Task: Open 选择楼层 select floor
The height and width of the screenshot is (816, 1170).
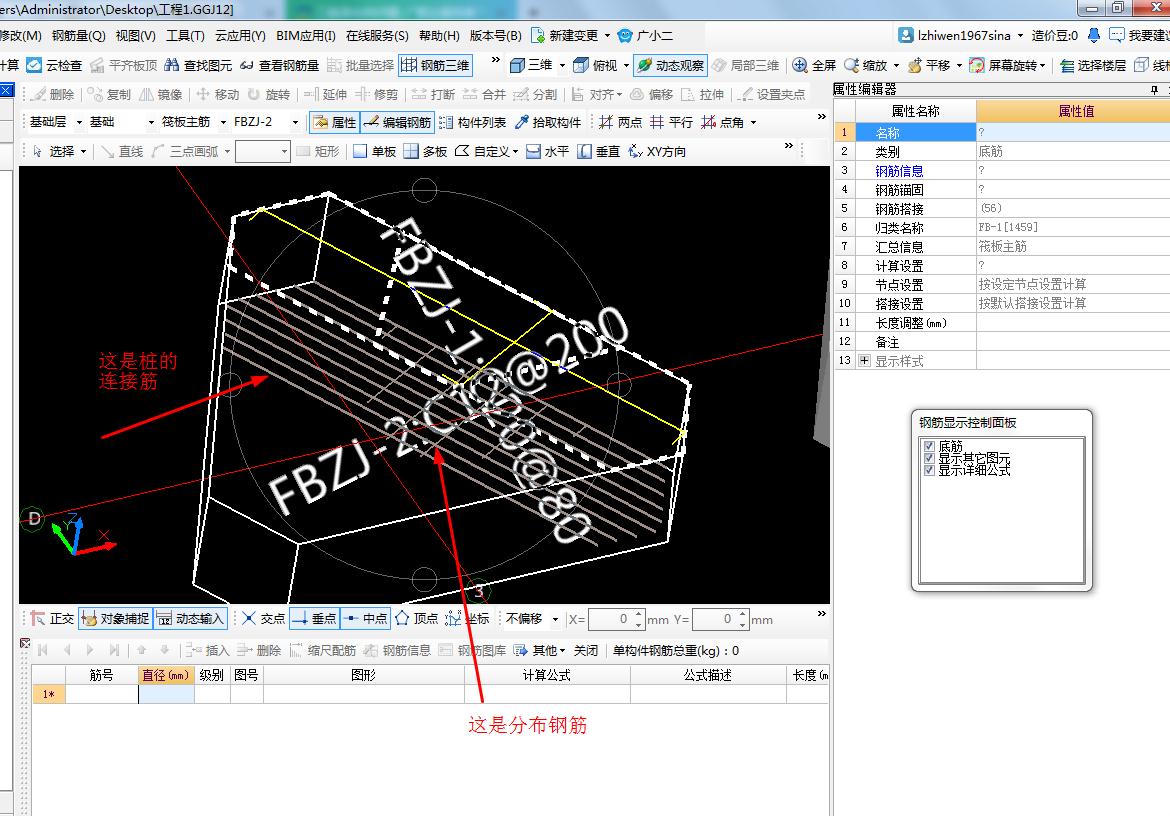Action: (x=1093, y=65)
